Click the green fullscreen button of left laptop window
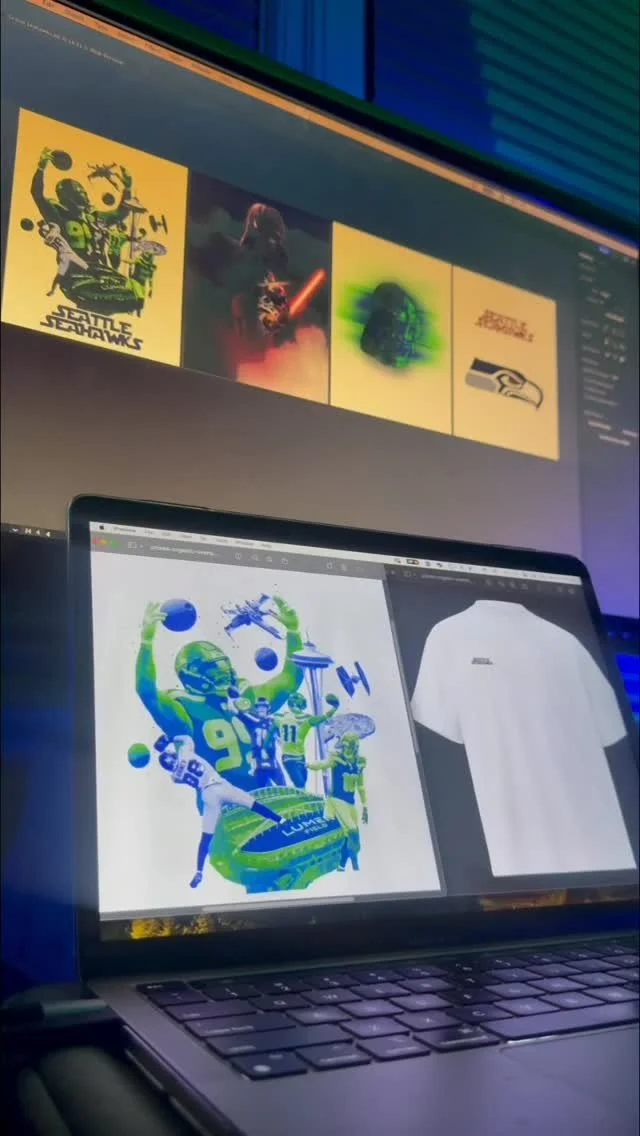 (114, 543)
